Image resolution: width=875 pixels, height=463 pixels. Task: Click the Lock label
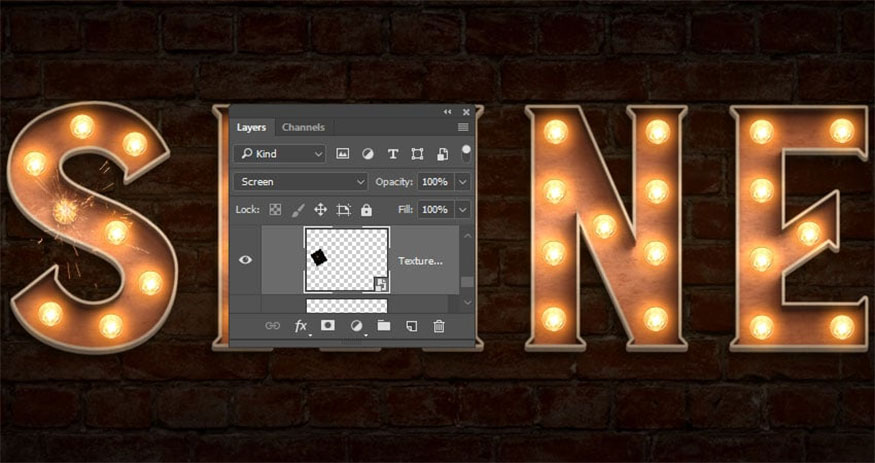click(x=248, y=210)
